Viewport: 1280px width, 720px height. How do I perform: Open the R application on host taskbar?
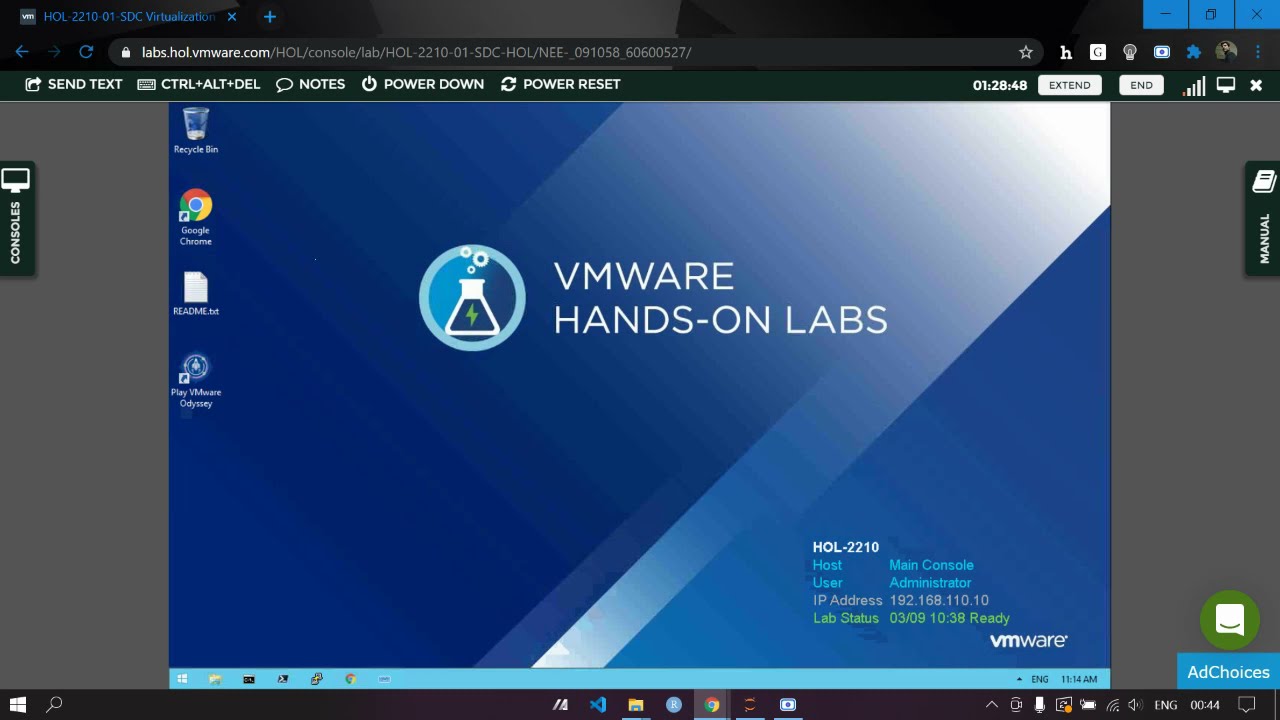[674, 705]
